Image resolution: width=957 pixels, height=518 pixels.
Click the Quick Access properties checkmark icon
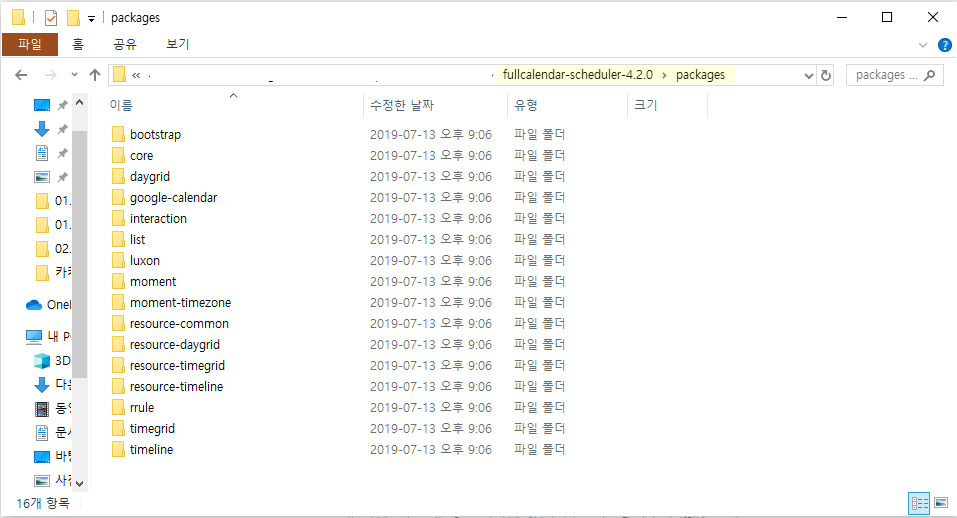pyautogui.click(x=51, y=18)
